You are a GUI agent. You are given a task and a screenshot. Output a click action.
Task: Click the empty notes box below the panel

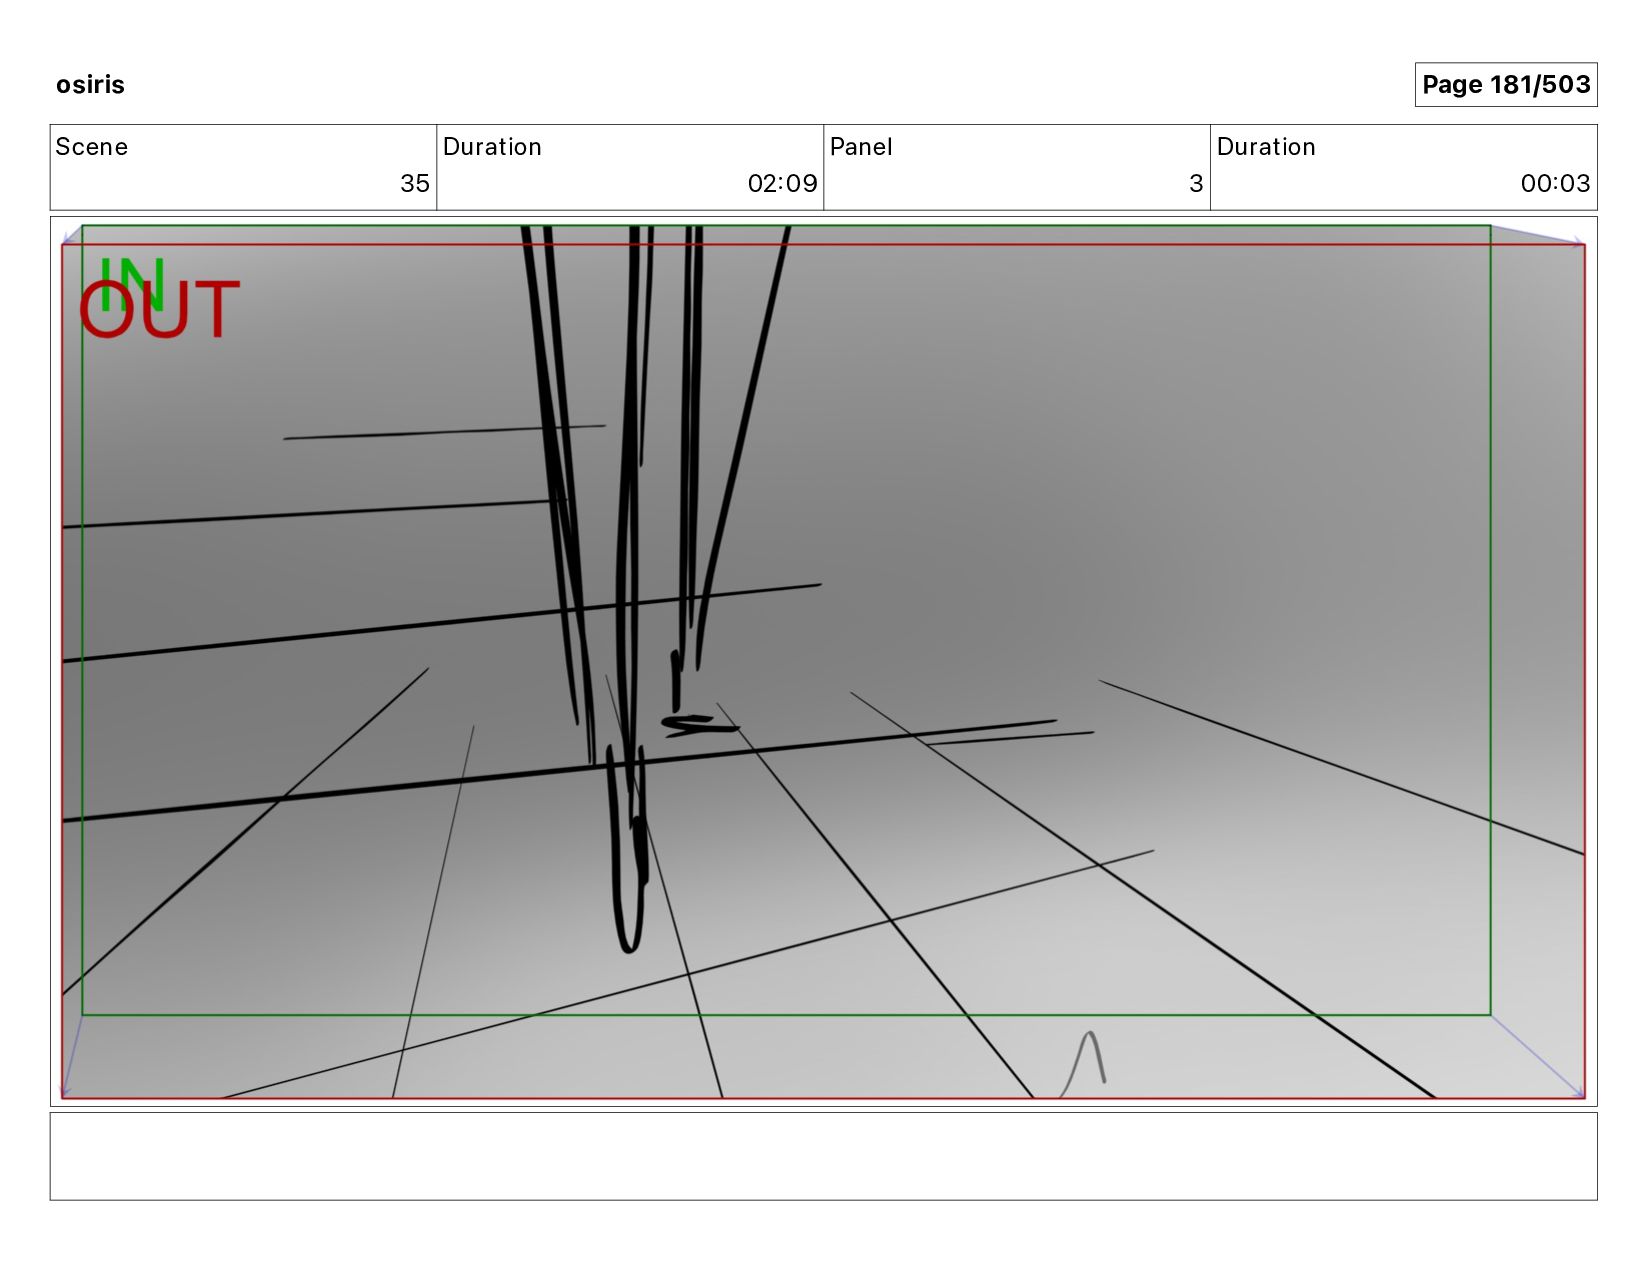pyautogui.click(x=823, y=1156)
